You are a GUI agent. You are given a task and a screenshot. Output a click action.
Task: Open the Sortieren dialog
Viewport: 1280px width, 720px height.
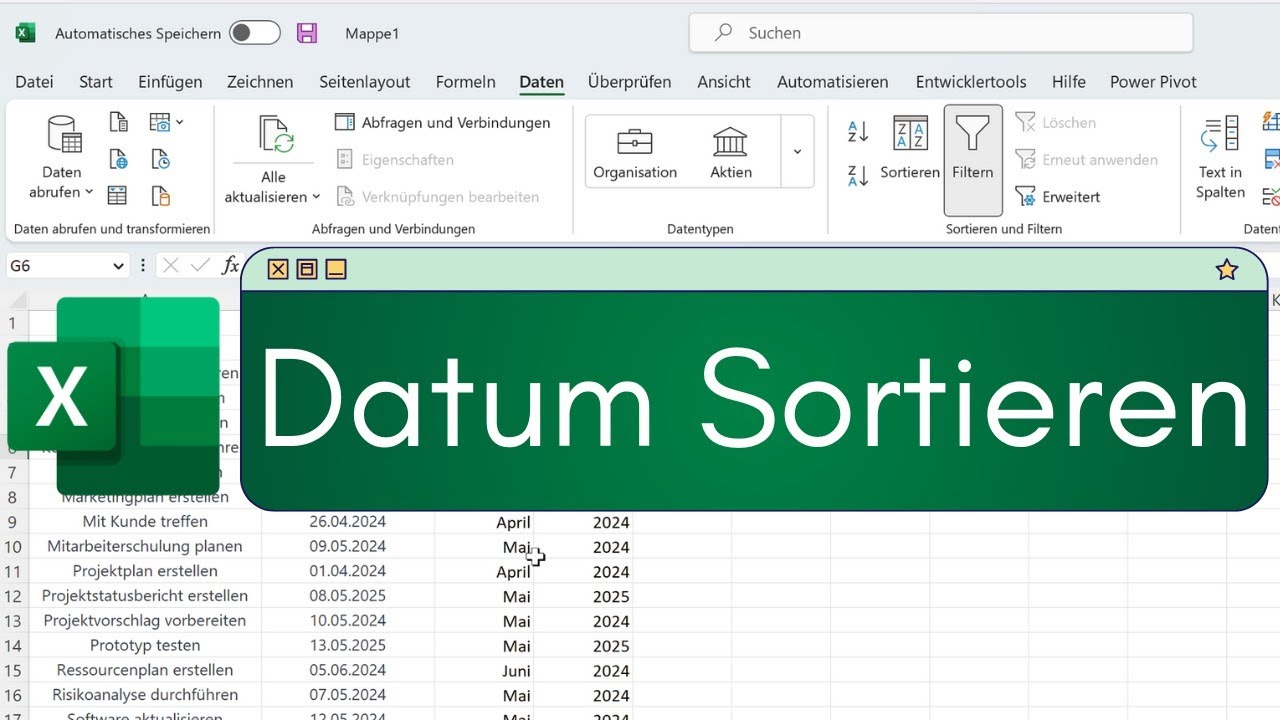(910, 148)
